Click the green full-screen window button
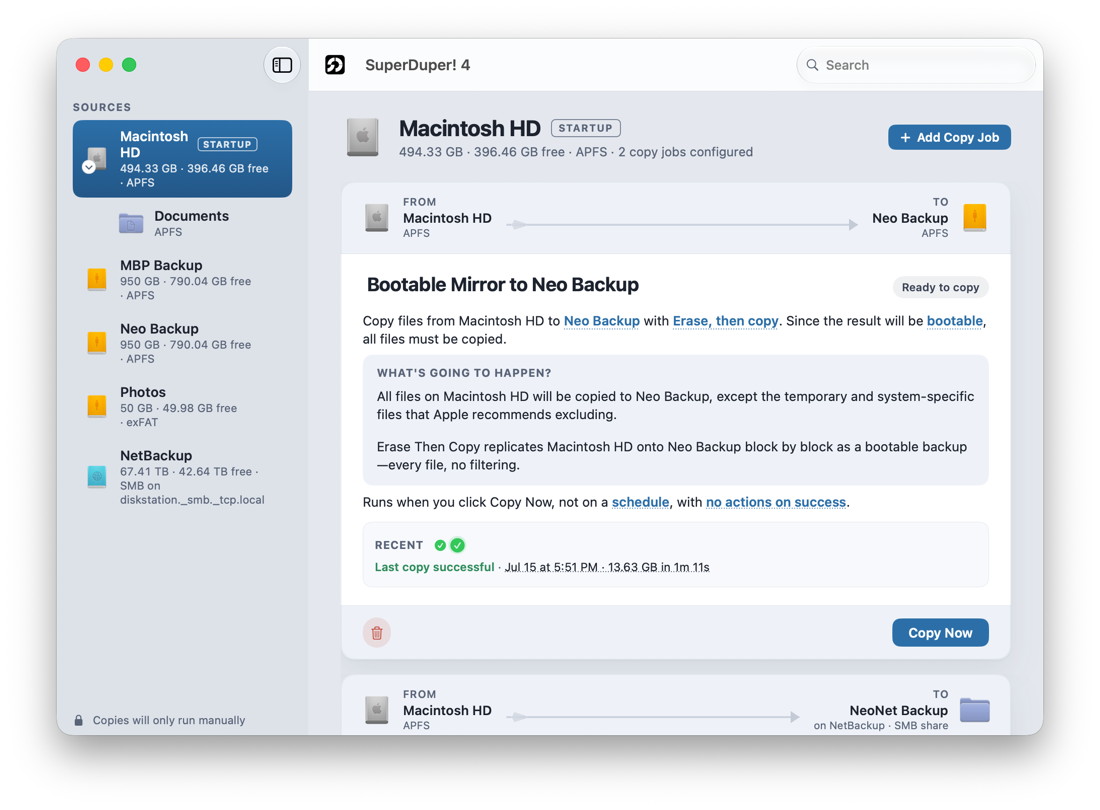 click(x=129, y=65)
